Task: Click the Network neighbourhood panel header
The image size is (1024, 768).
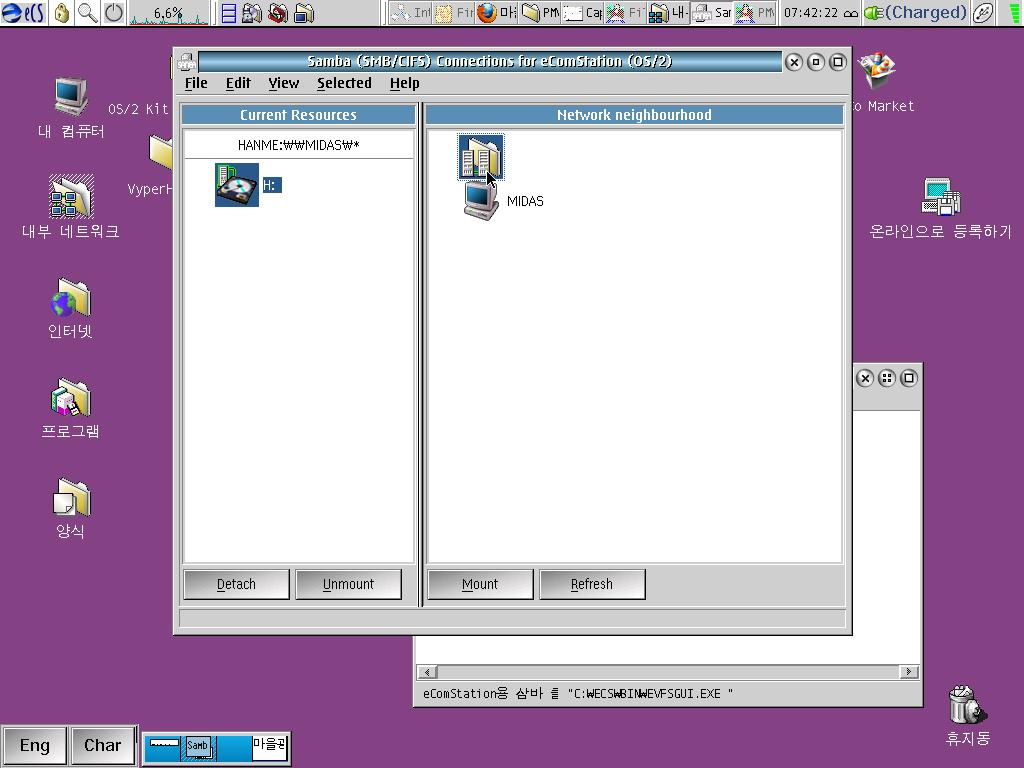Action: click(x=634, y=115)
